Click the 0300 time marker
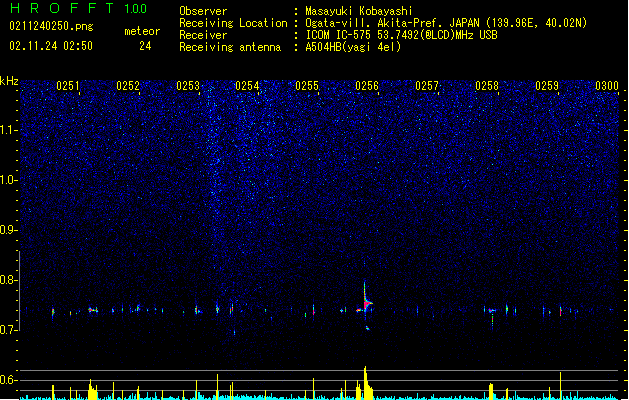 click(607, 86)
